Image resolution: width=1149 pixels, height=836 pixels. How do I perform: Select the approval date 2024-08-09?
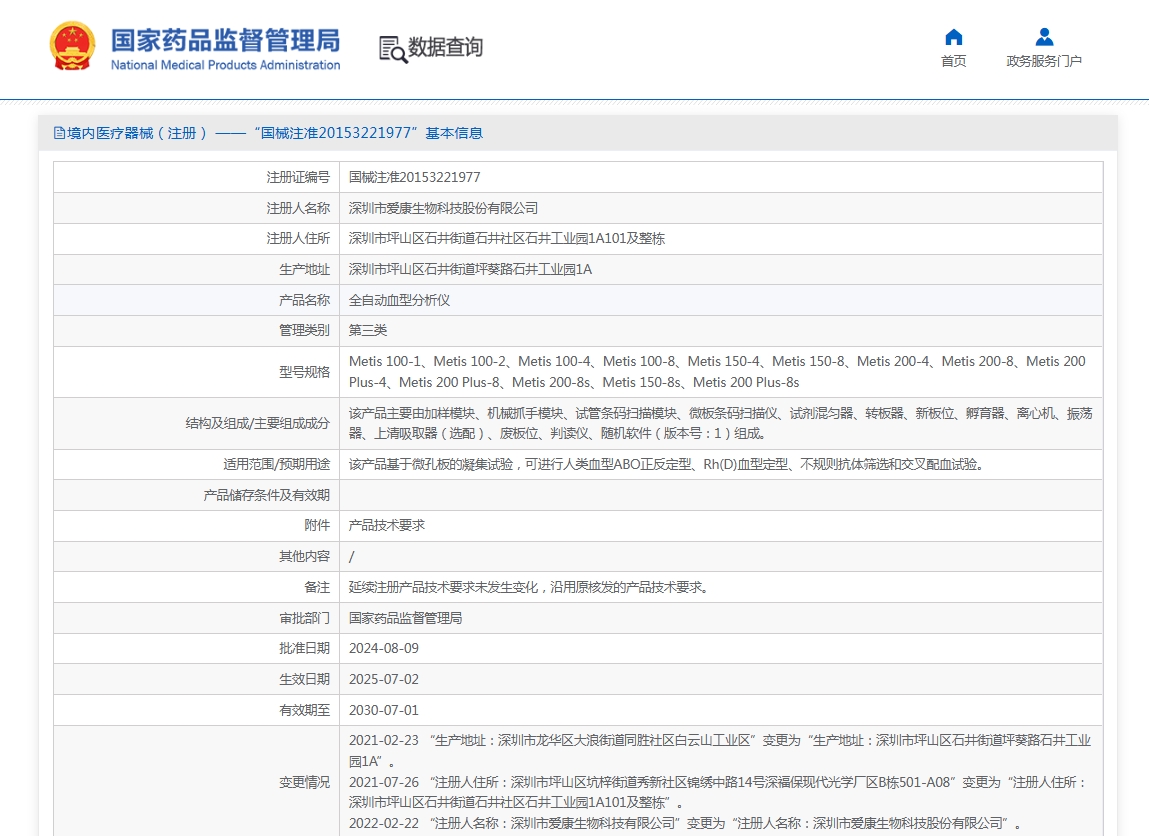click(384, 648)
